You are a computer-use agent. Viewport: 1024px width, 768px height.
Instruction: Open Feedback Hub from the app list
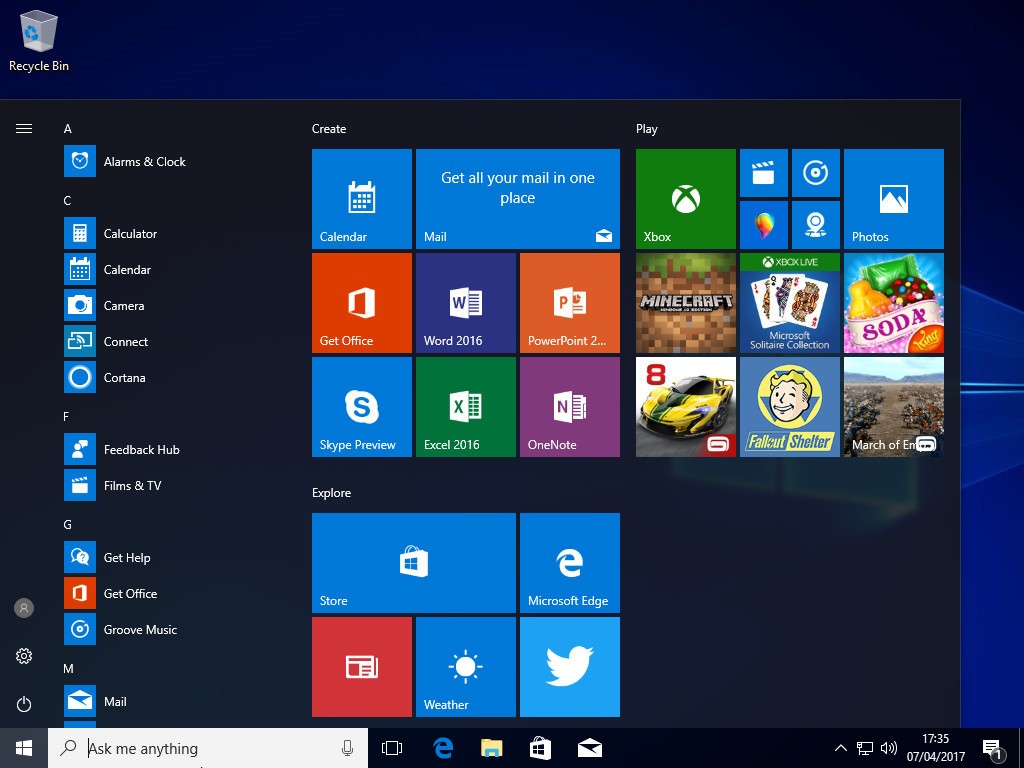[x=141, y=450]
